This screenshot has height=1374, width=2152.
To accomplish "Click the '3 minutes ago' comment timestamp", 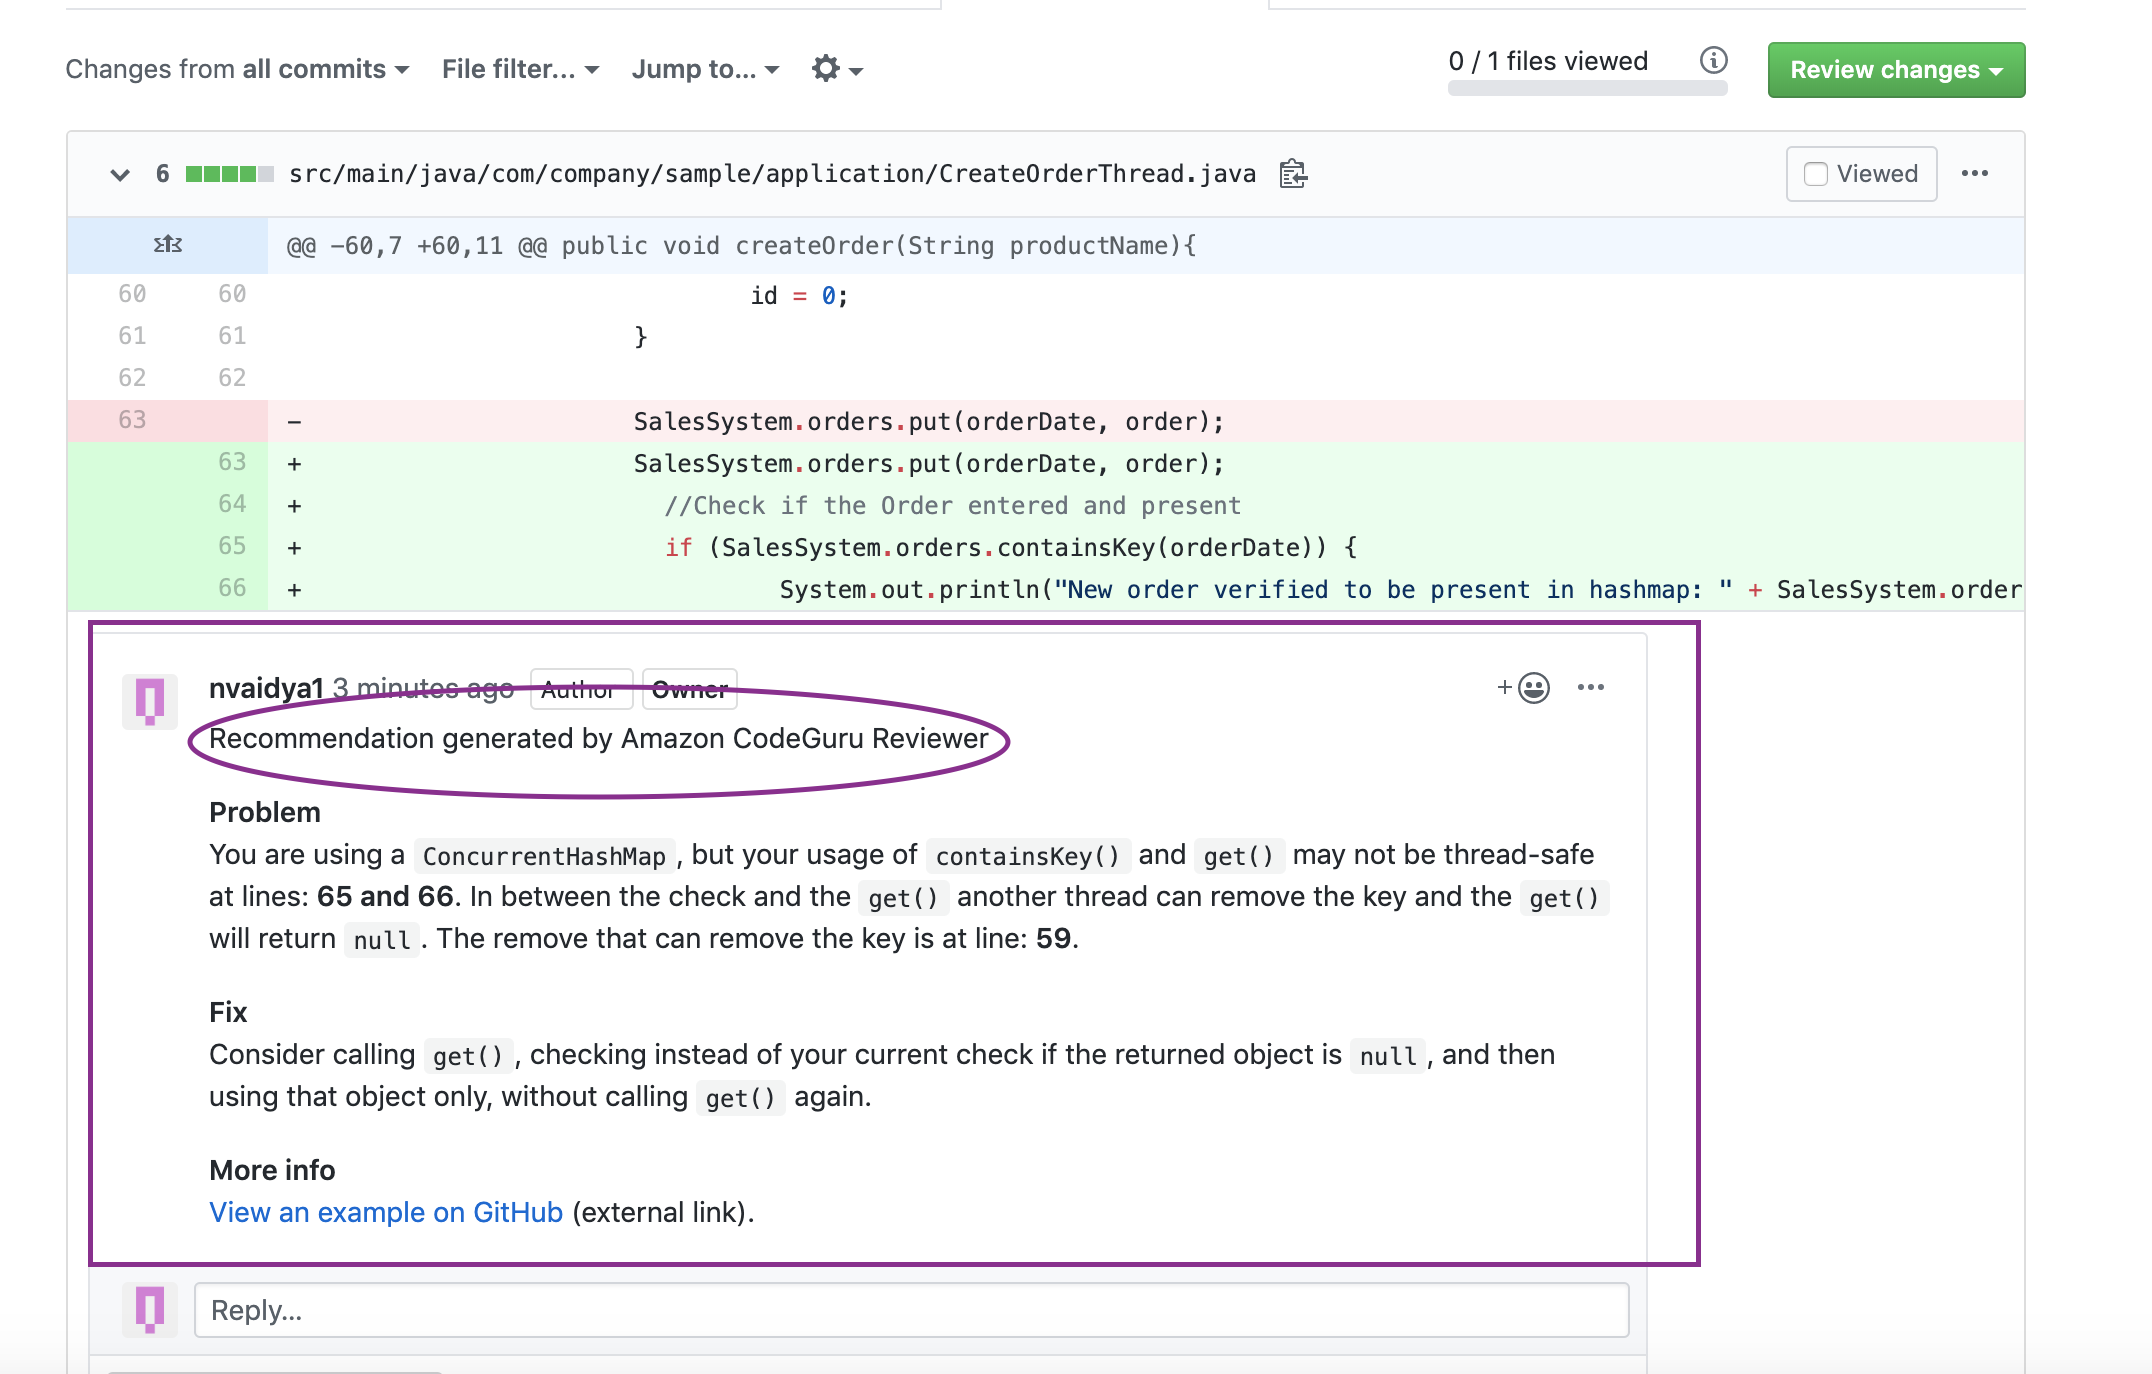I will (x=423, y=688).
